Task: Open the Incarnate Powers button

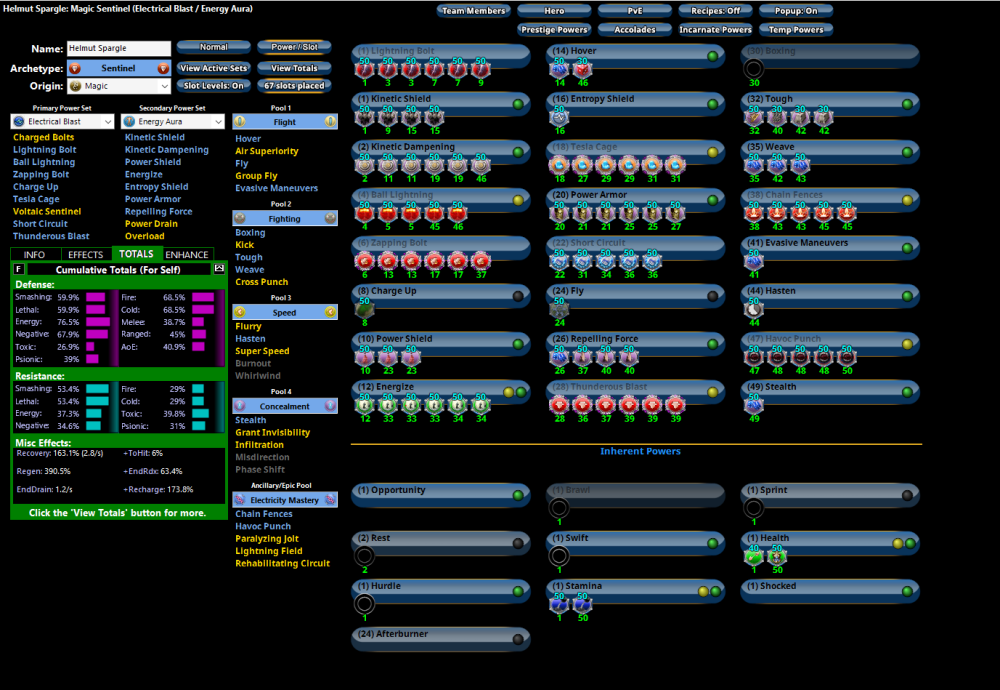Action: point(715,30)
